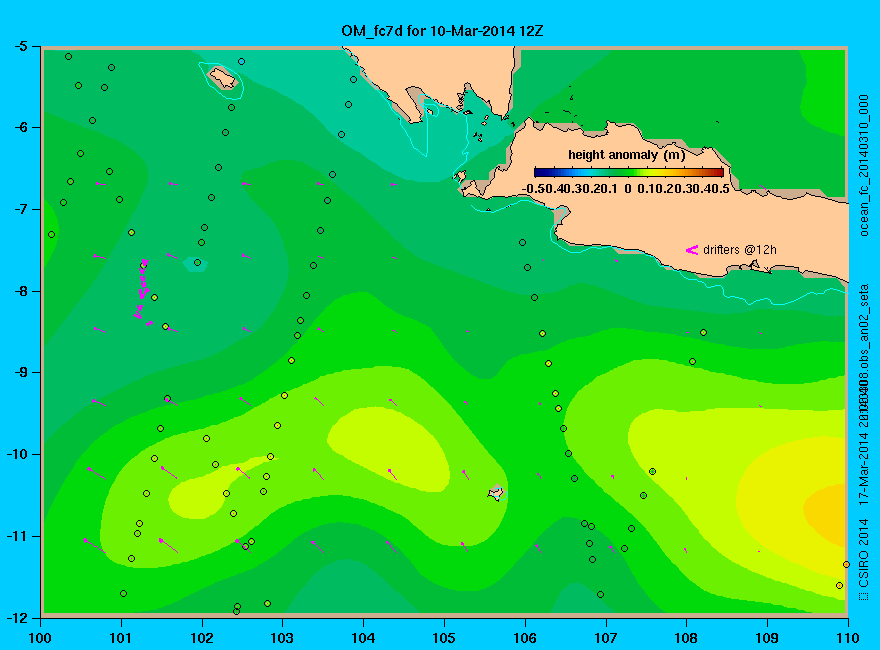Click the '17-Mar-2014' date text on the right margin
This screenshot has height=650, width=880.
tap(864, 468)
